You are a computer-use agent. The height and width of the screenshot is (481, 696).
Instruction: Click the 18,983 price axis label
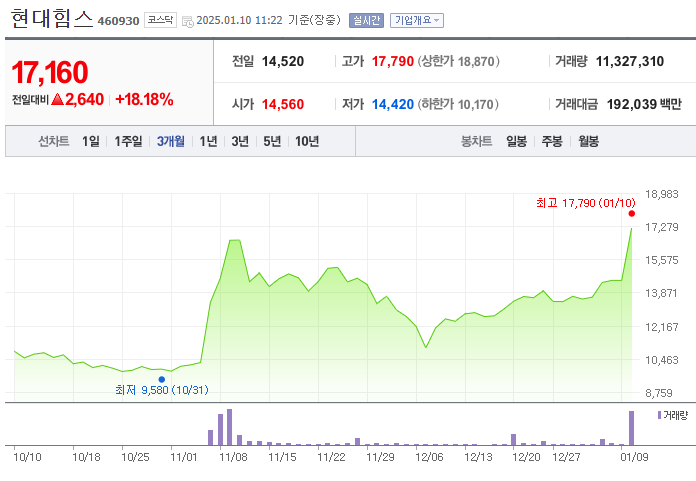click(662, 194)
